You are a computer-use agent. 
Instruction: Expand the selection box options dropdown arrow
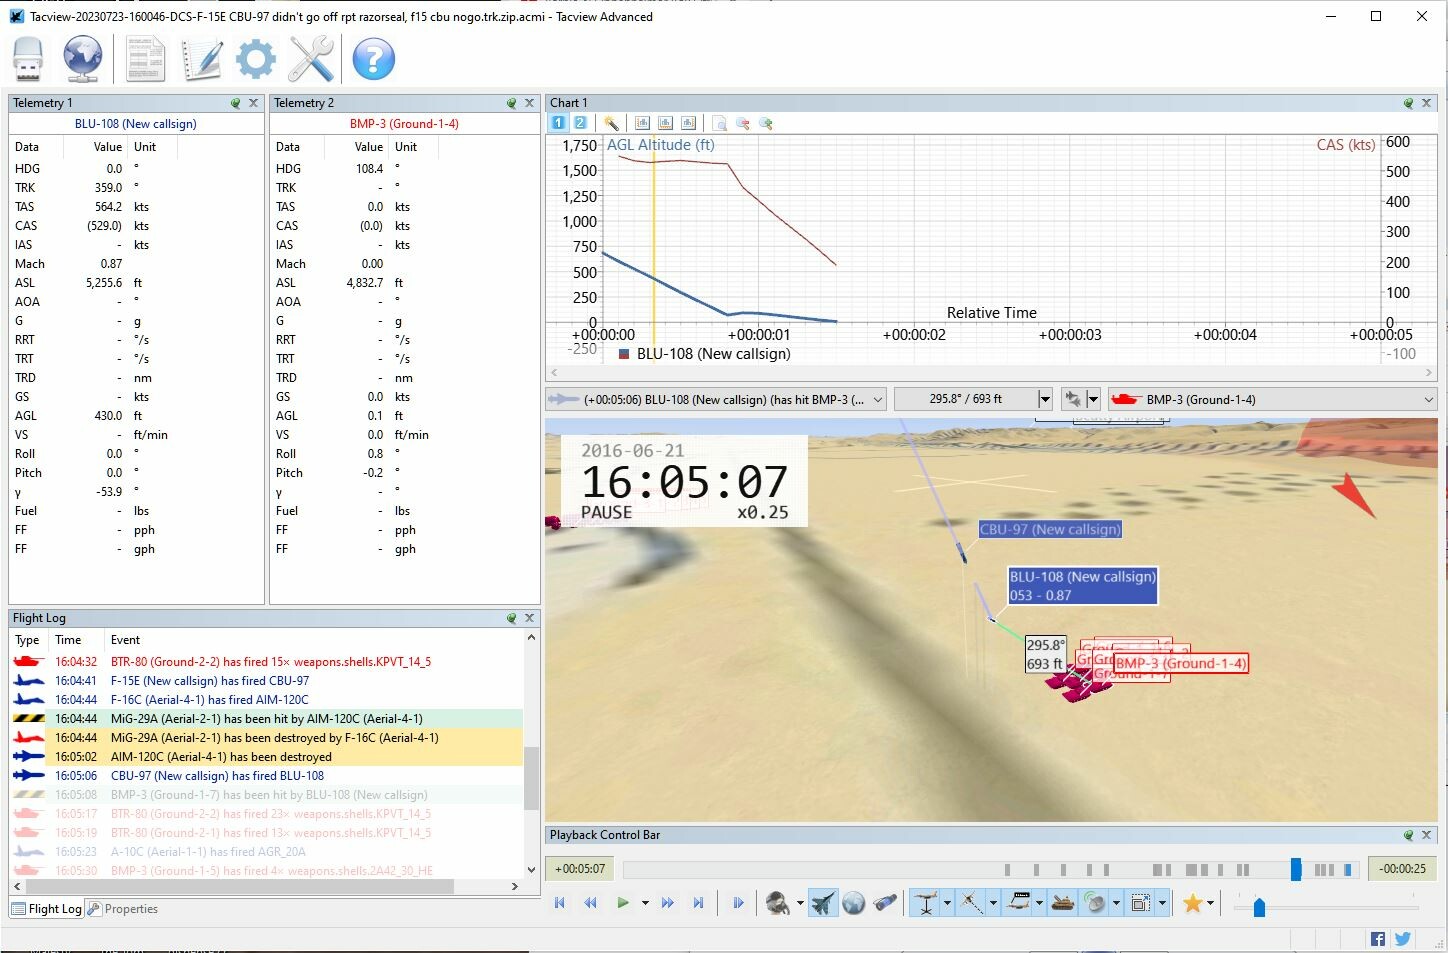coord(1162,903)
